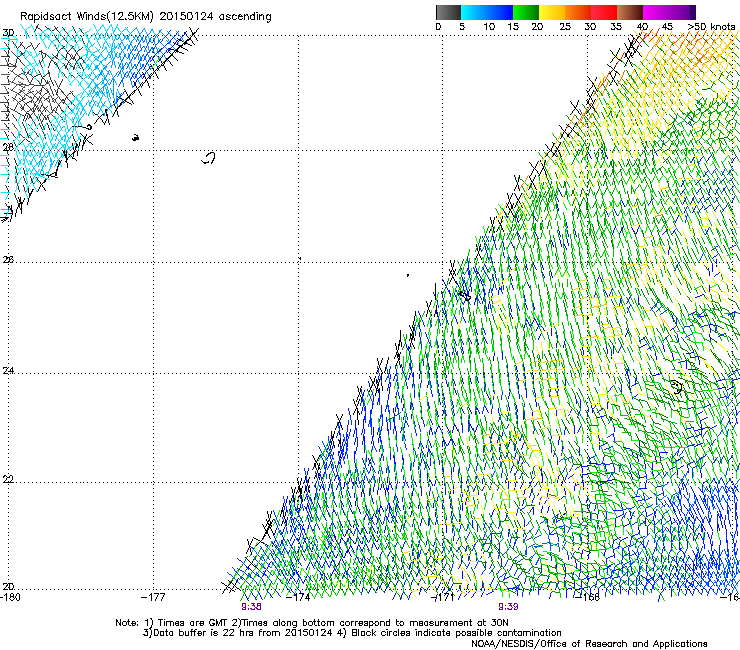The width and height of the screenshot is (740, 650).
Task: Select the '-180' longitude axis label
Action: coord(10,597)
